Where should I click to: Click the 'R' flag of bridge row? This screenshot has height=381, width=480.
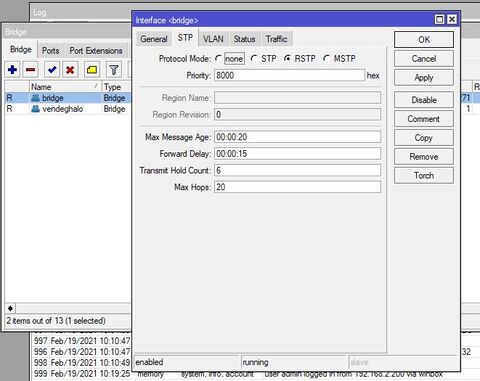pos(9,98)
